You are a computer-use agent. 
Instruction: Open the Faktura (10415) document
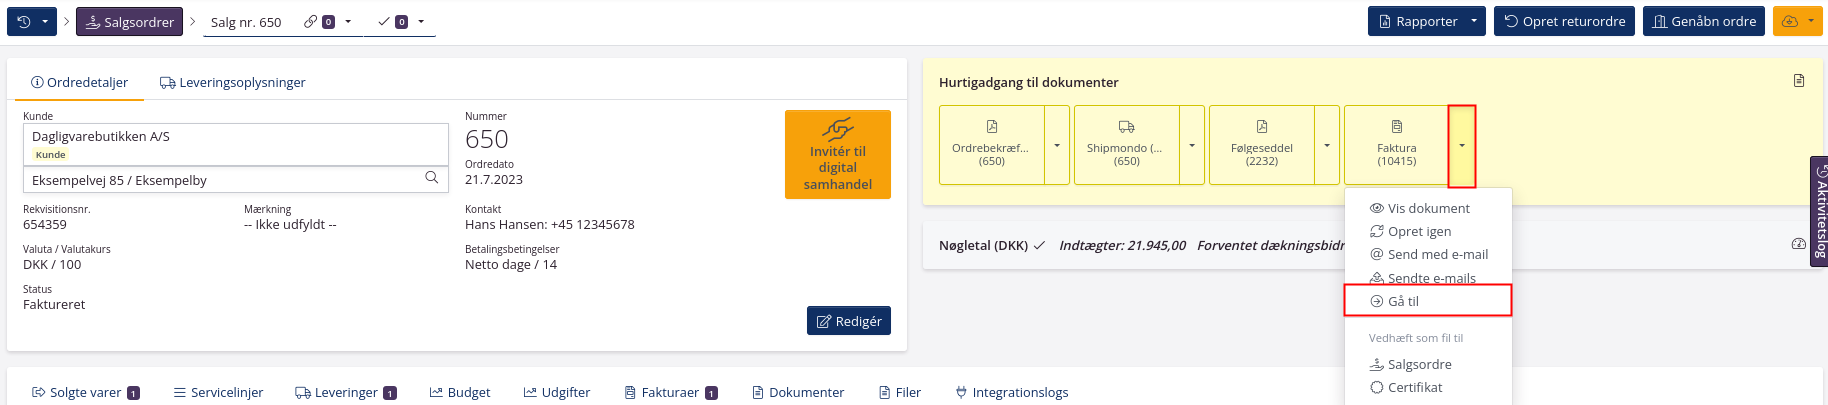[1397, 145]
